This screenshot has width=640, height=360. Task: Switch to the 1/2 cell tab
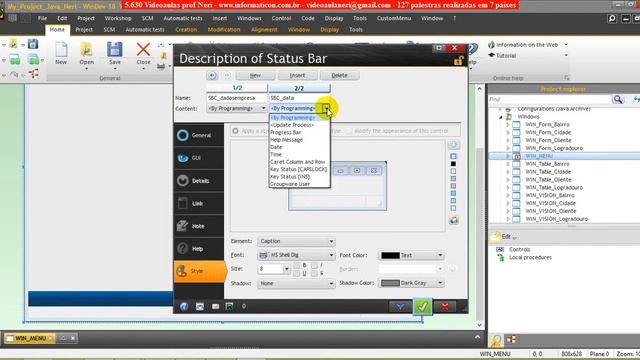(237, 88)
